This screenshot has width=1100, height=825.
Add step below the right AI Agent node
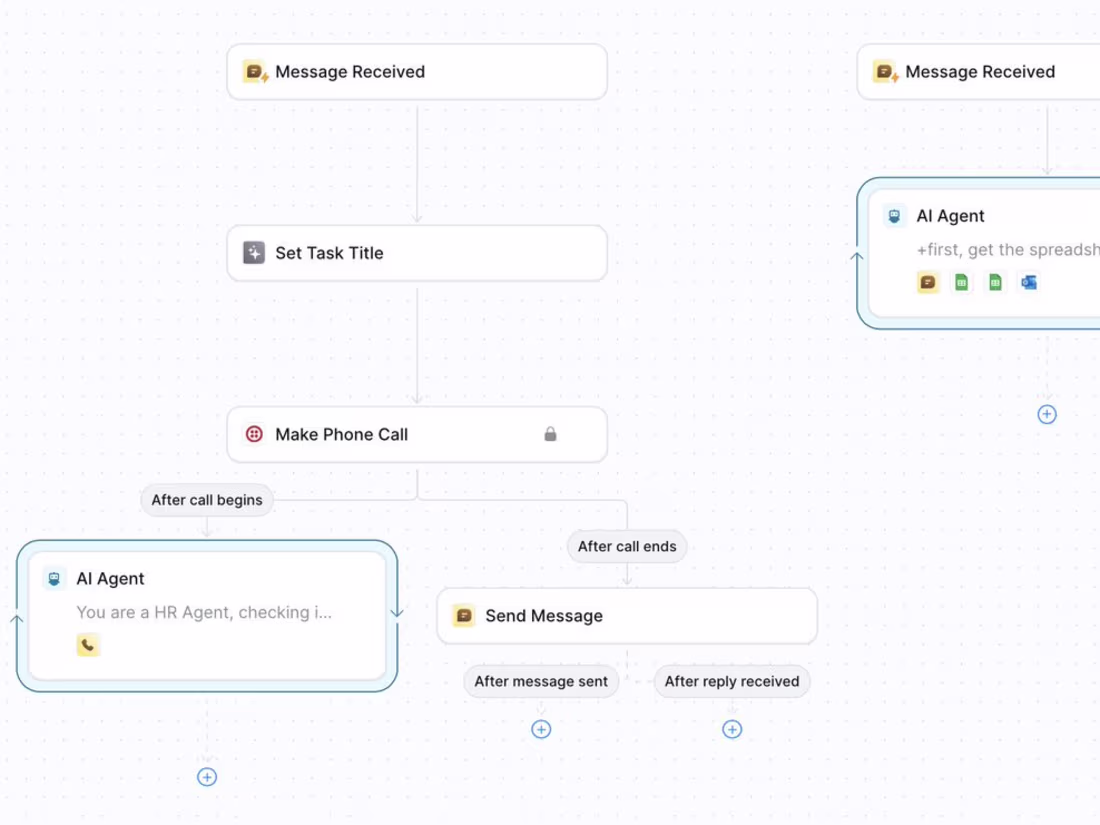click(x=1047, y=414)
